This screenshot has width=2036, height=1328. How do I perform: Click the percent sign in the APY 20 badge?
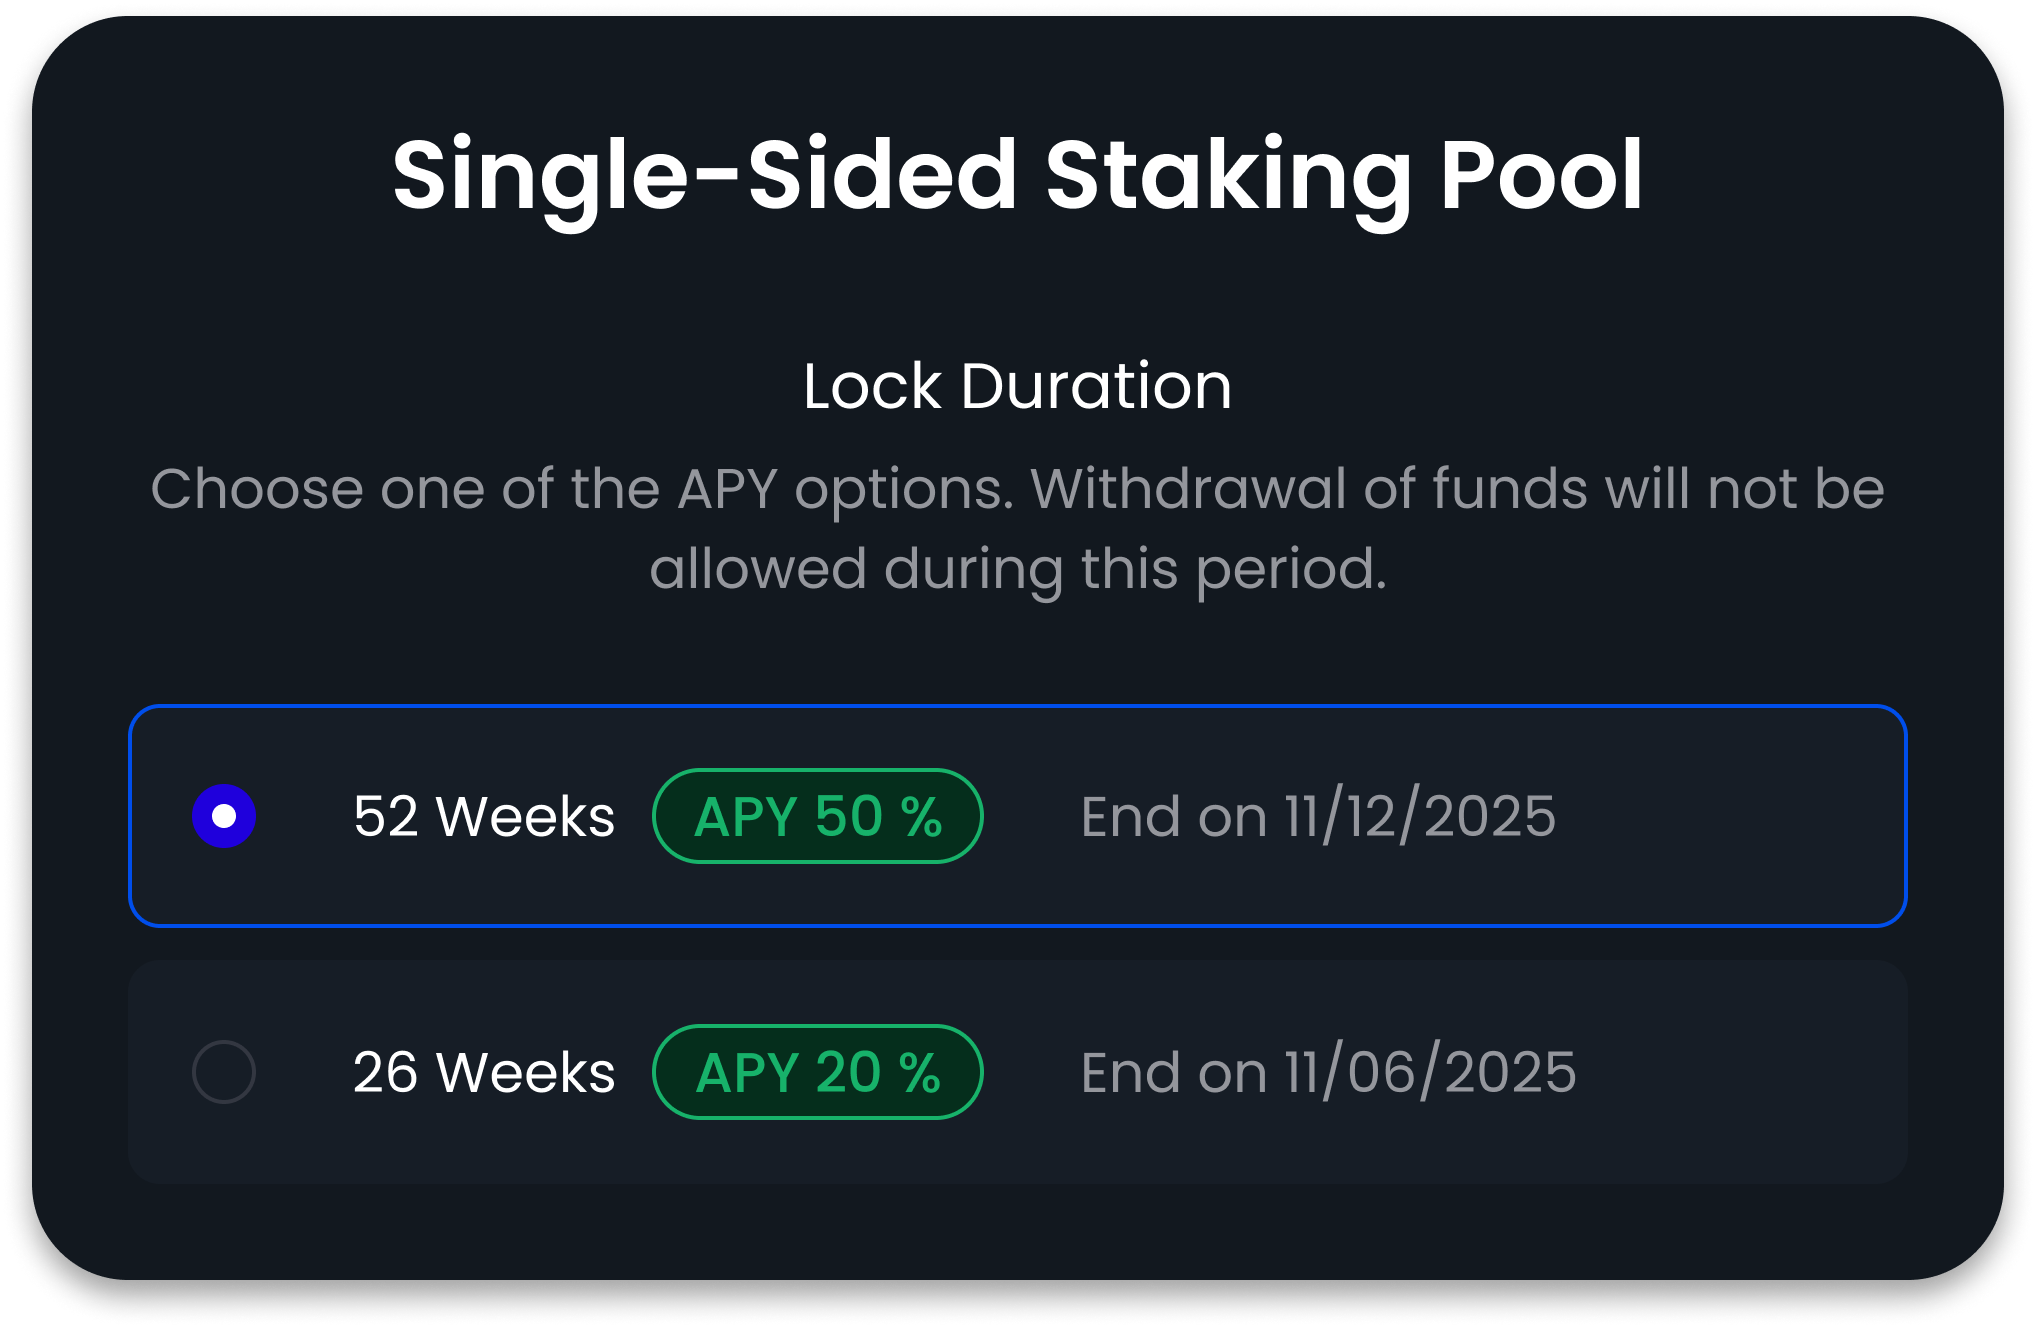[920, 1072]
